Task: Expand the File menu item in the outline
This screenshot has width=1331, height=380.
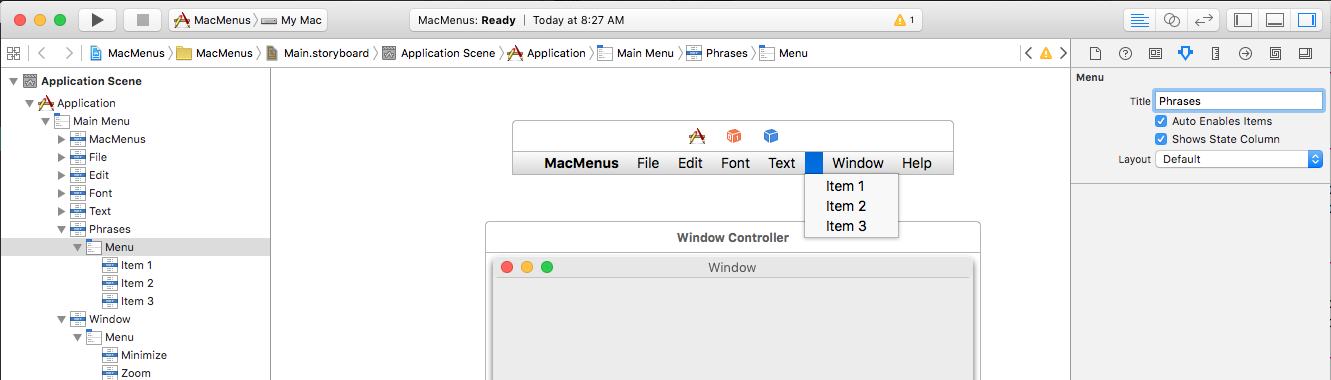Action: pos(61,157)
